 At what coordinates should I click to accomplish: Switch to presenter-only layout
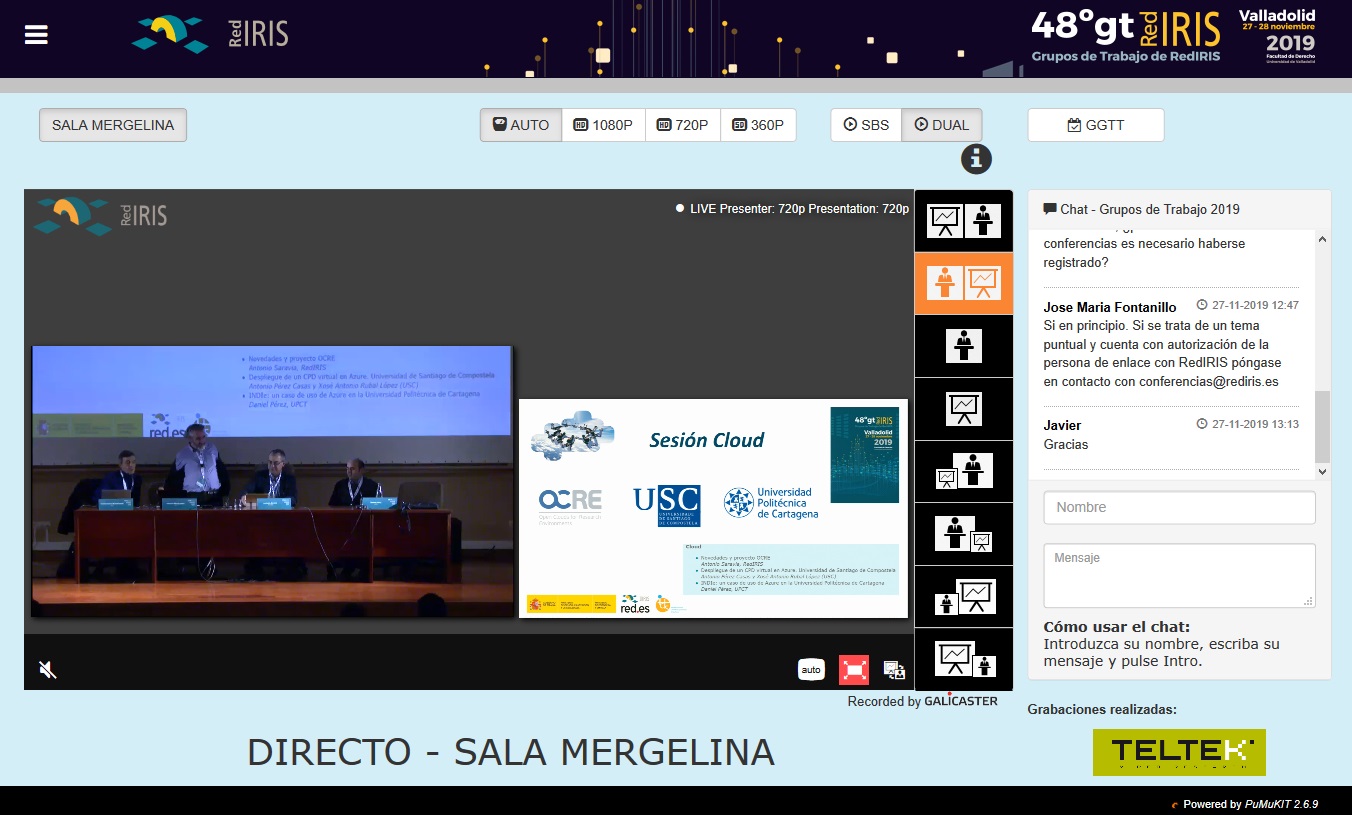click(x=964, y=346)
